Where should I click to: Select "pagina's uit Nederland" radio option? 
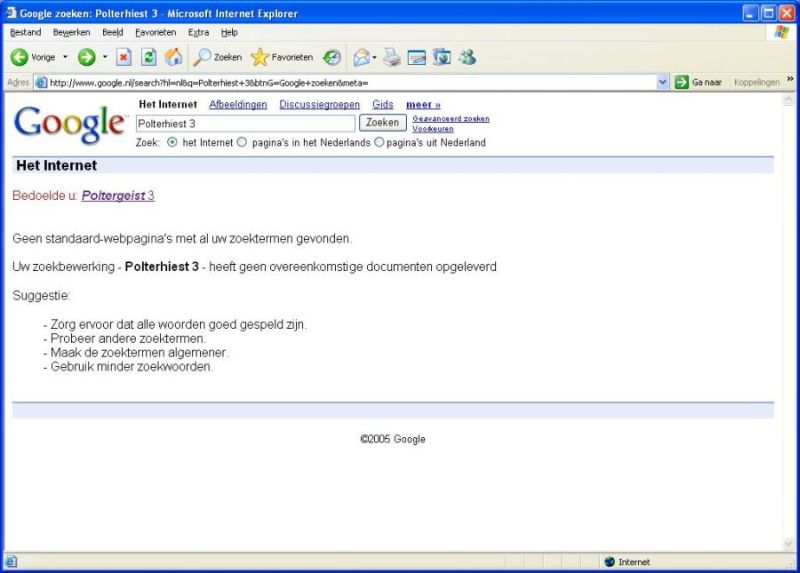[379, 143]
